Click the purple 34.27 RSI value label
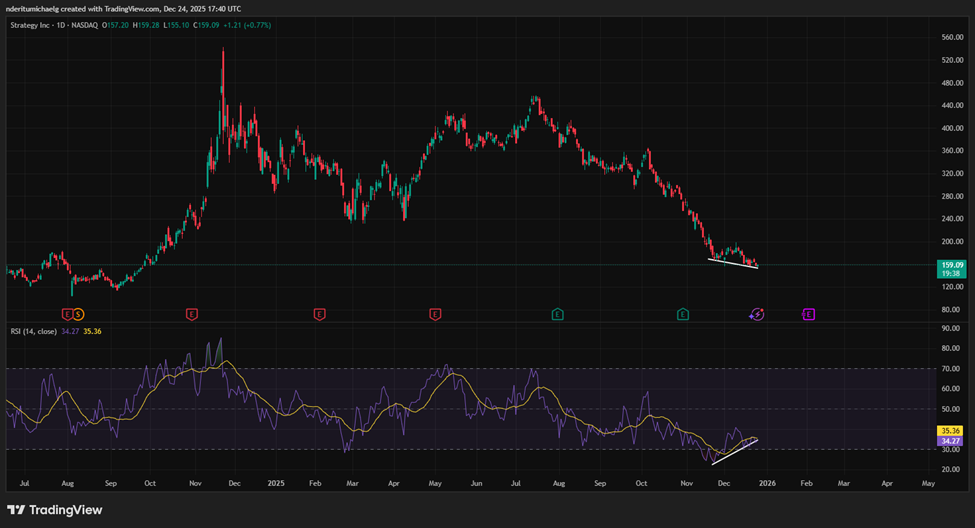Viewport: 975px width, 528px height. pos(949,441)
